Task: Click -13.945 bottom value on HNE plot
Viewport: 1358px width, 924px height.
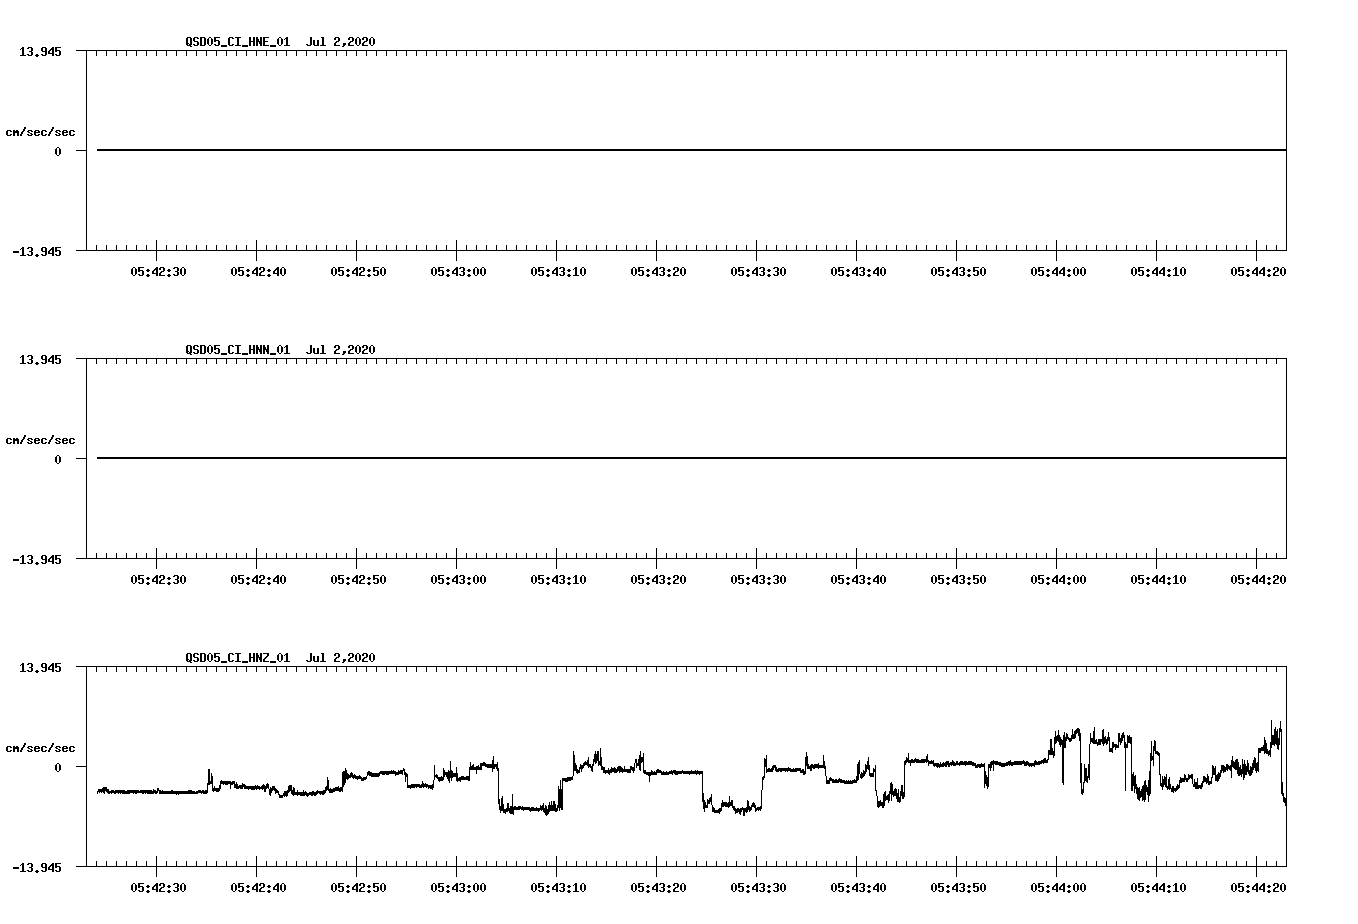Action: [37, 251]
